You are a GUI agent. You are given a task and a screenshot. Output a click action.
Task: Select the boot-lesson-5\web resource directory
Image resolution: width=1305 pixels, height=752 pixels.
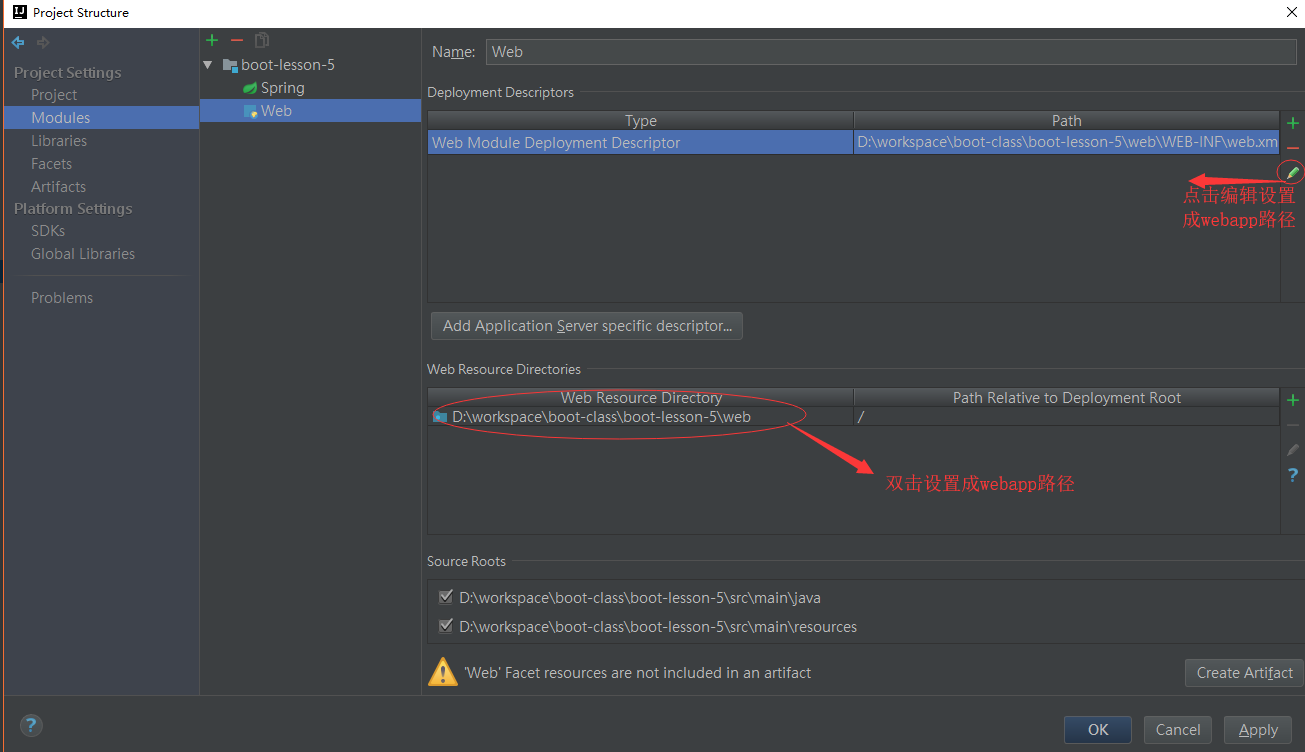point(641,417)
